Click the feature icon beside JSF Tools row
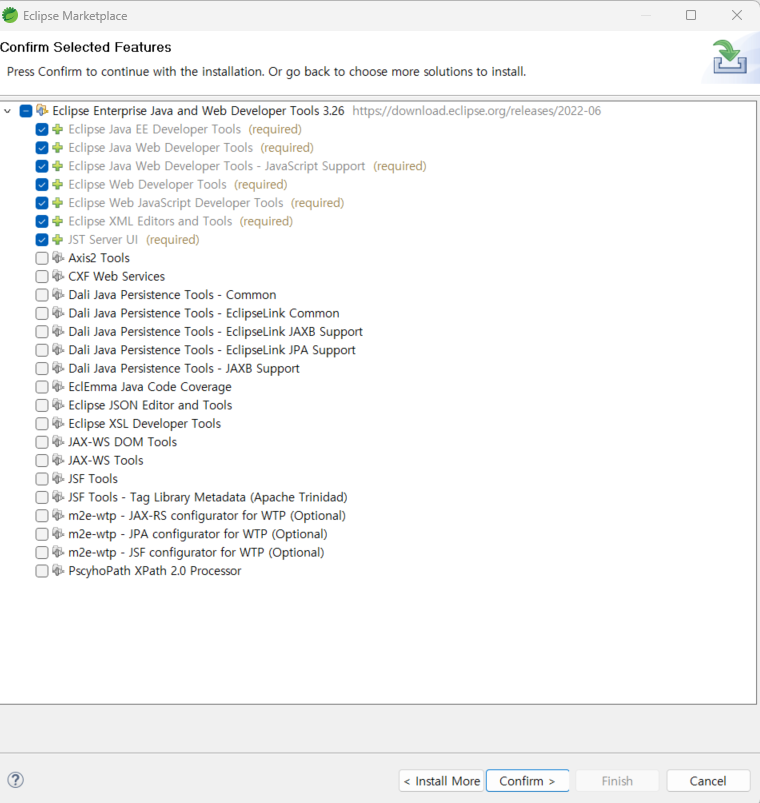The image size is (760, 803). (58, 478)
